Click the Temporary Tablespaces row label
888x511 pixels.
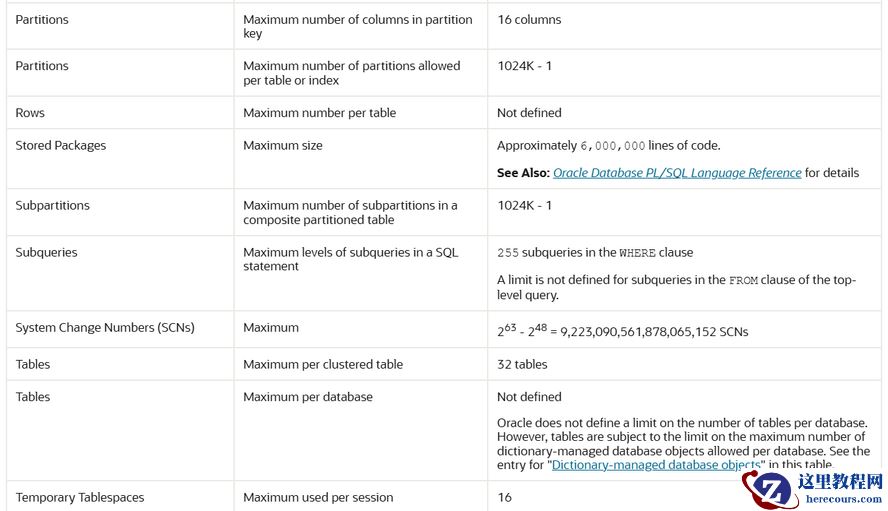[80, 497]
